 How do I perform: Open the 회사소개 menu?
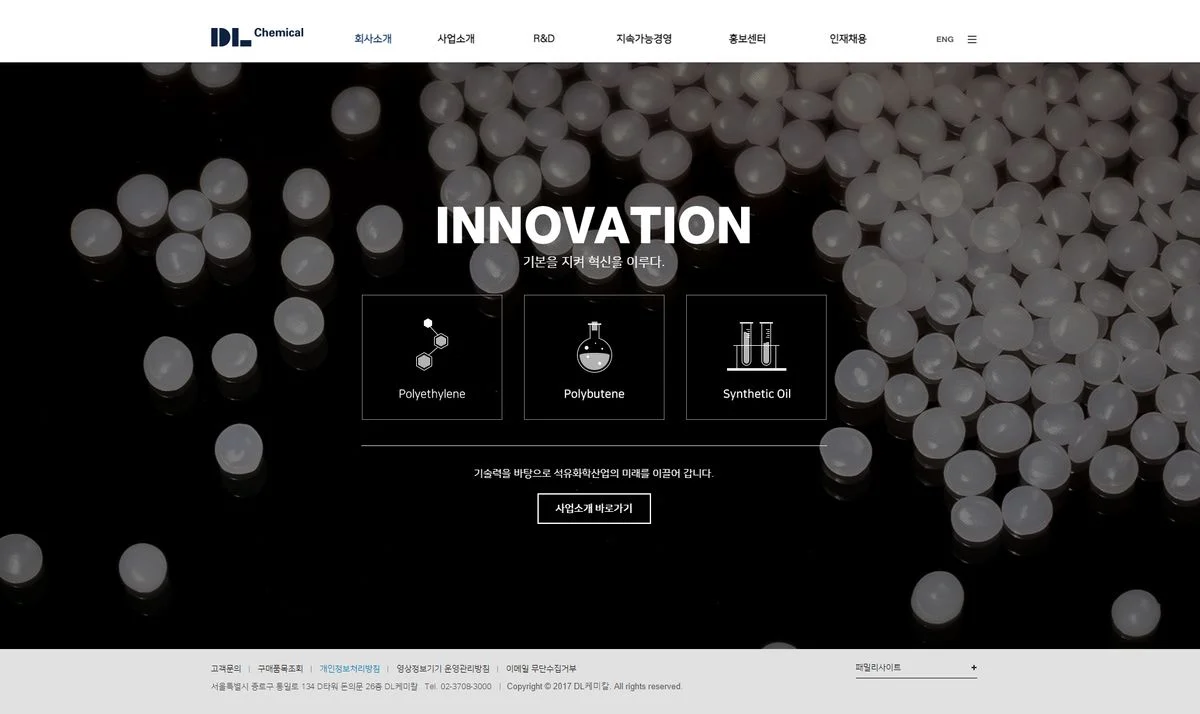pos(373,39)
